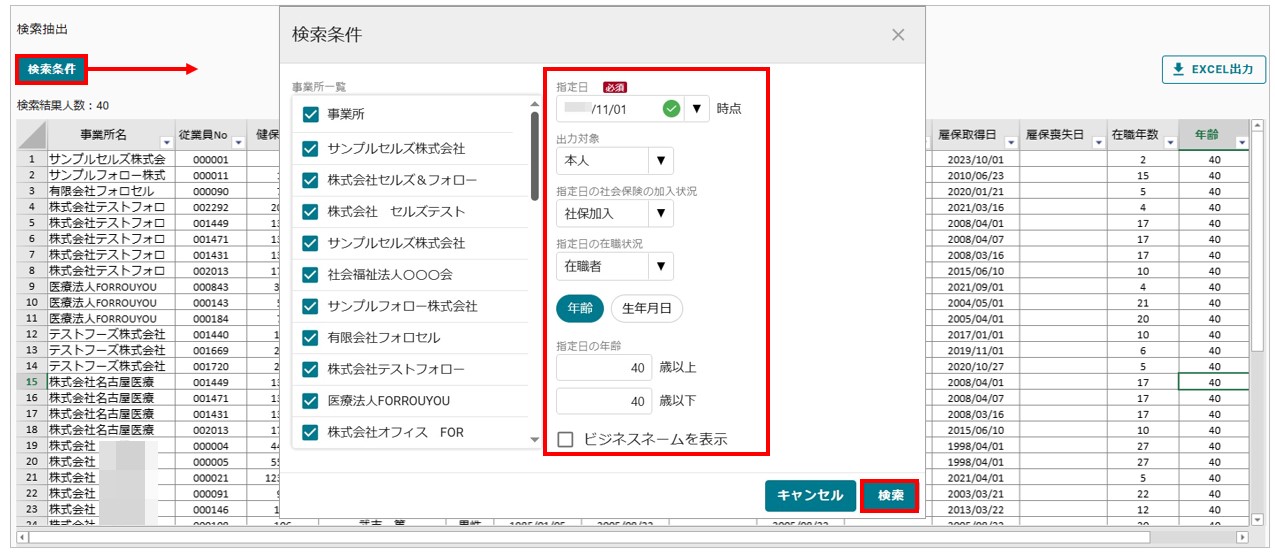Screen dimensions: 1275x557
Task: Uncheck the 事業所 select-all checkbox
Action: click(310, 114)
